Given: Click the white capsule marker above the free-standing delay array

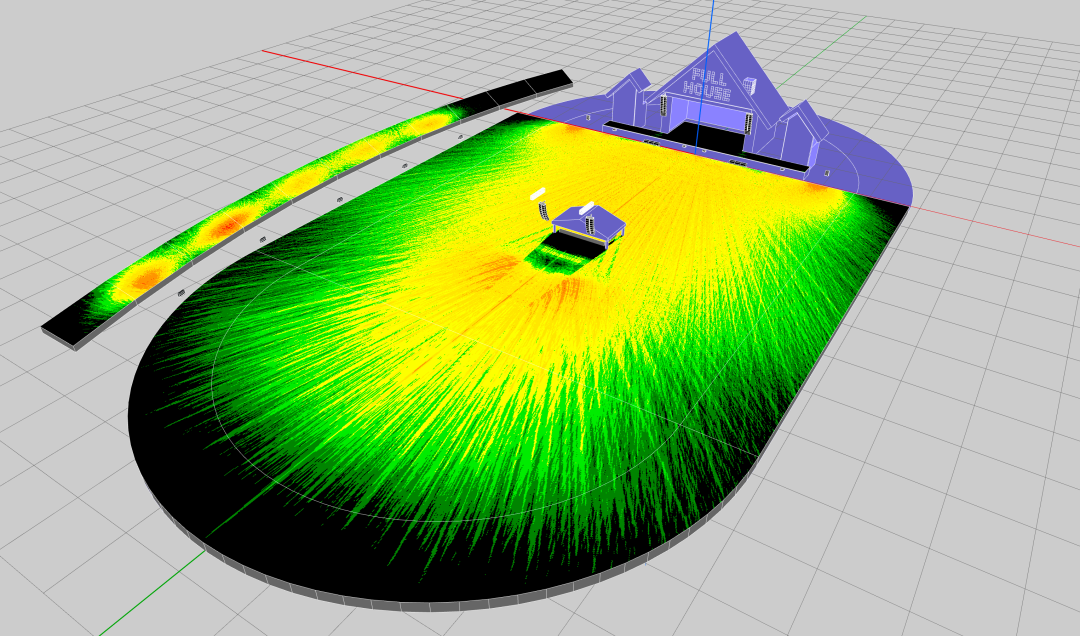Looking at the screenshot, I should coord(538,192).
